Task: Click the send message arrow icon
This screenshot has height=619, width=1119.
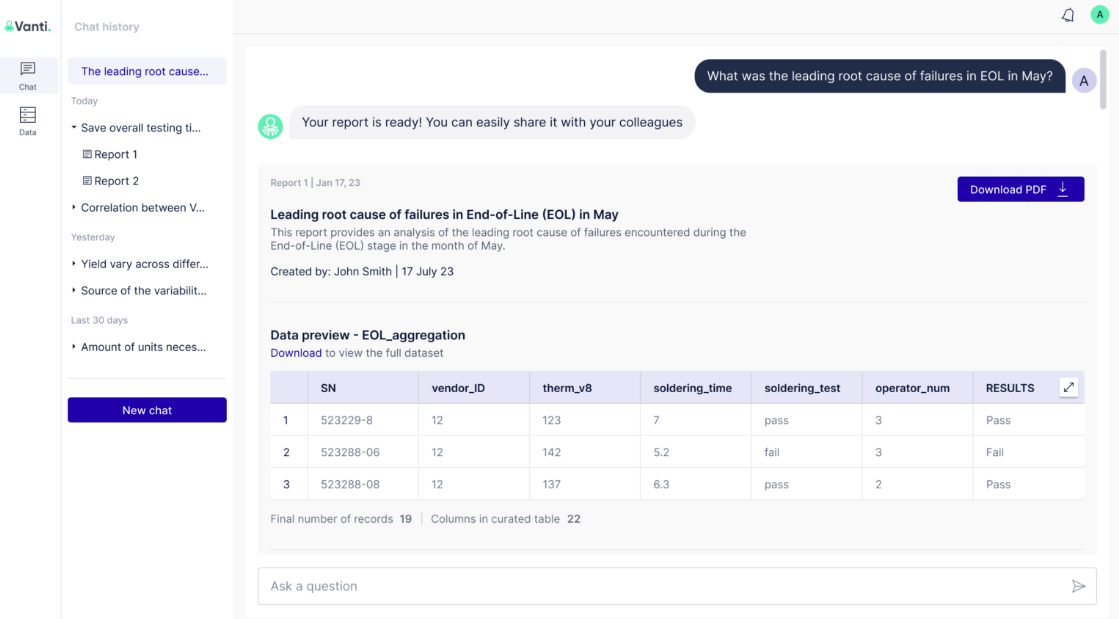Action: click(x=1078, y=586)
